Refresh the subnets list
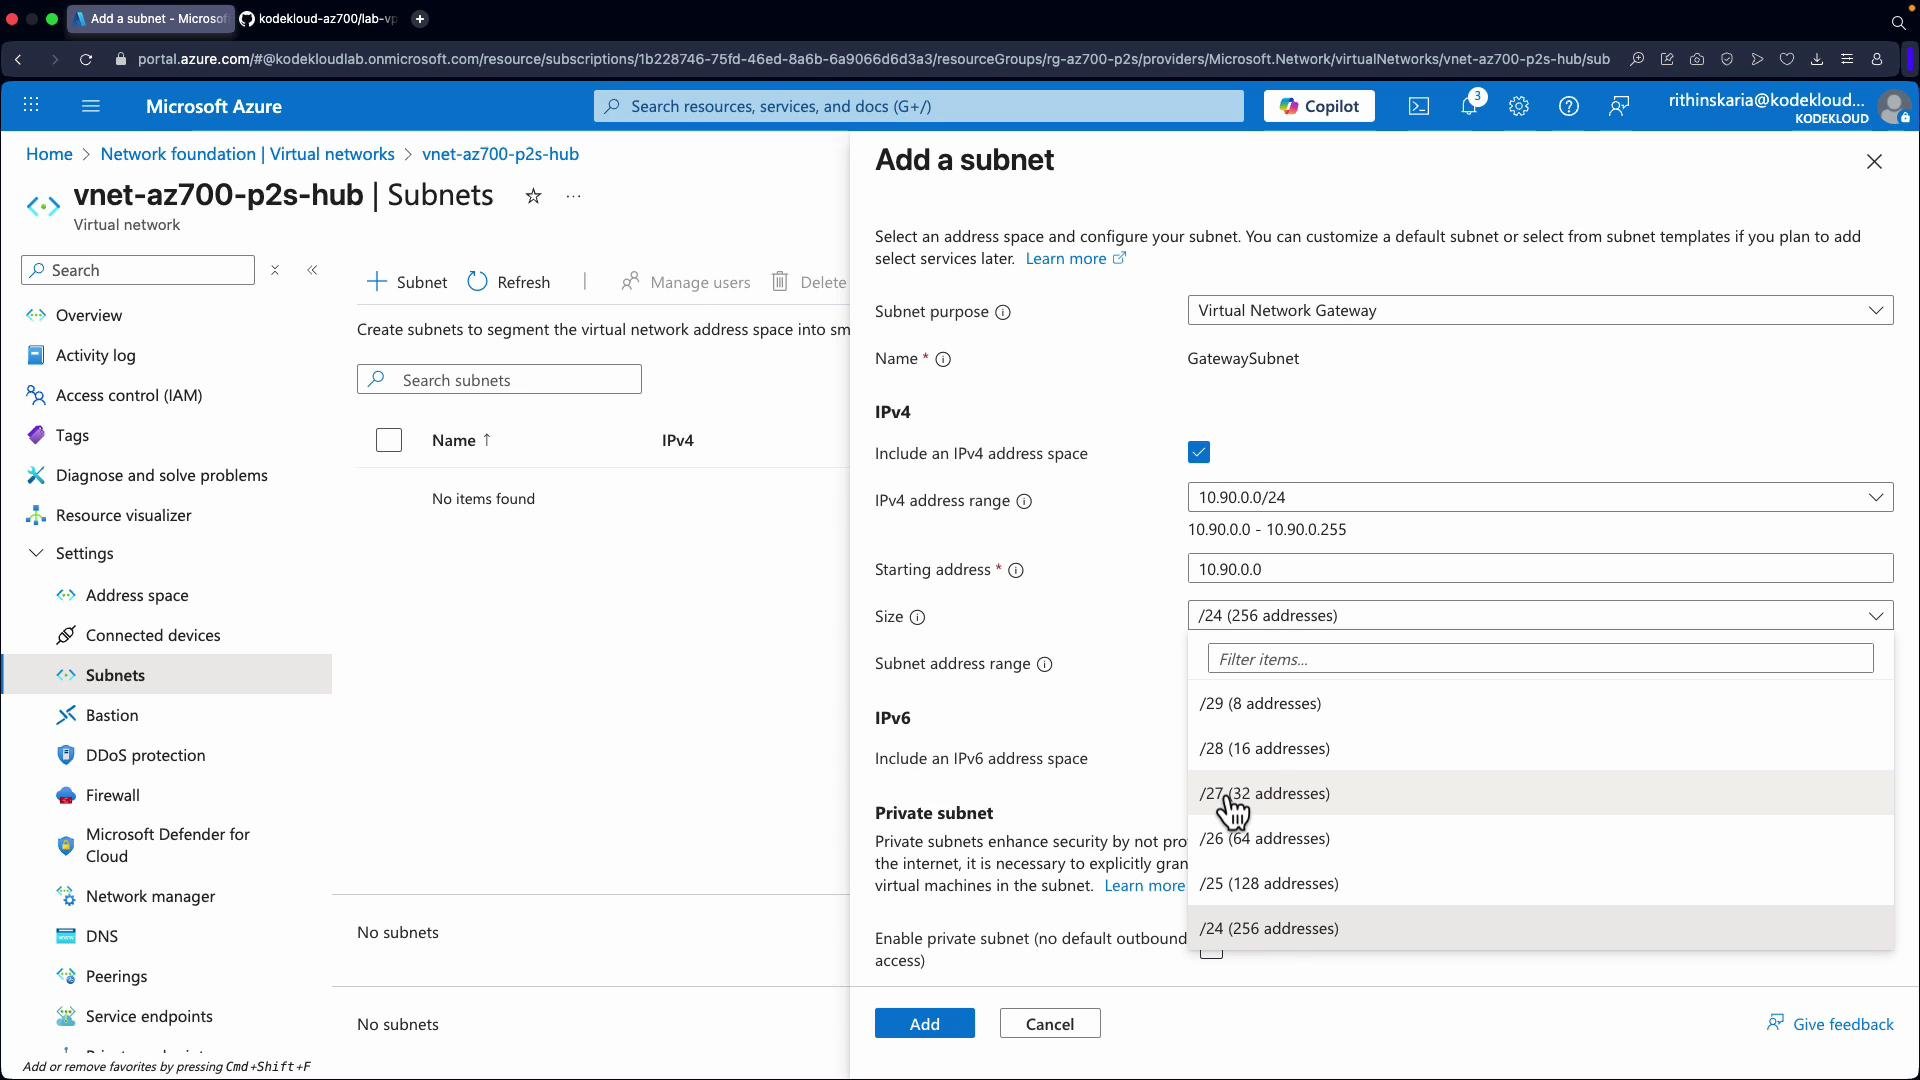1920x1080 pixels. point(509,282)
